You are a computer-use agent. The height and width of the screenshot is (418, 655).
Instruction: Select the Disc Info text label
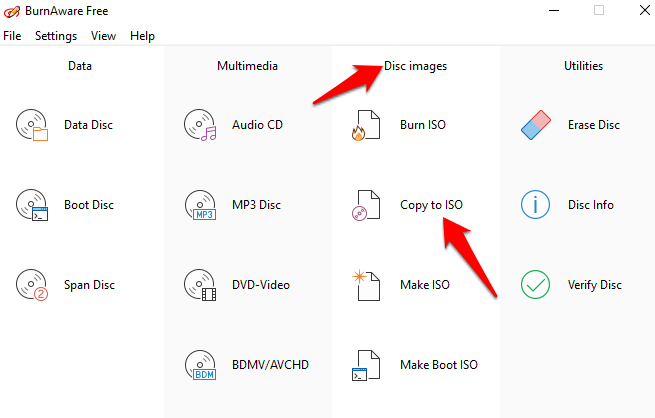point(591,205)
